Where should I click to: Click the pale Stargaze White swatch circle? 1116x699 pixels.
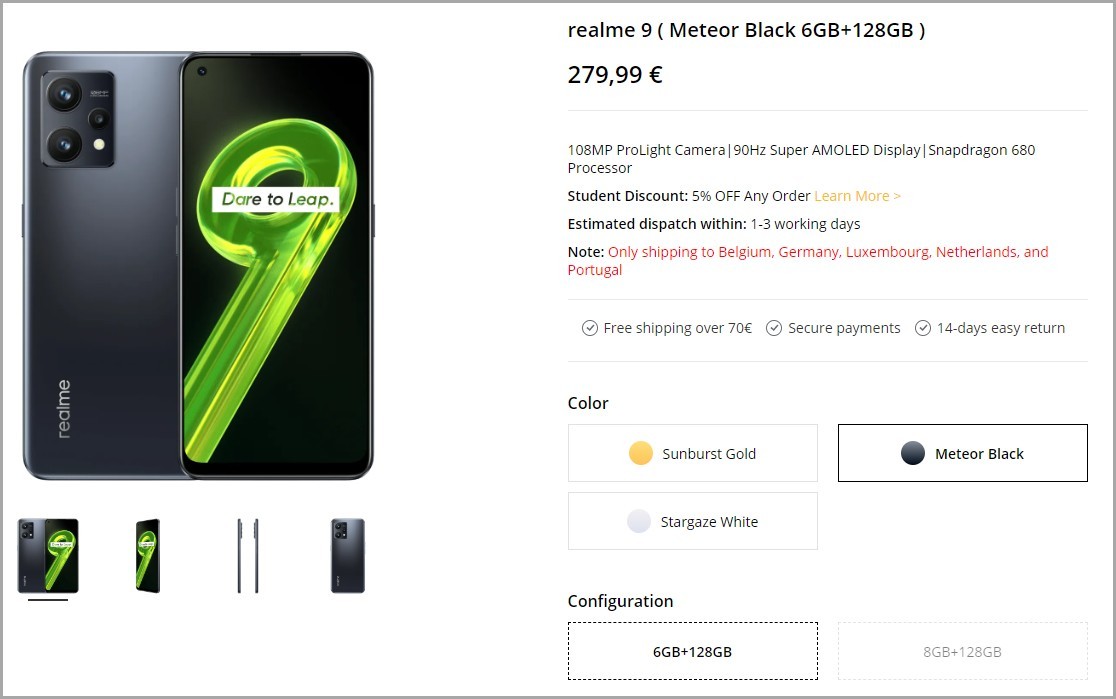click(638, 521)
